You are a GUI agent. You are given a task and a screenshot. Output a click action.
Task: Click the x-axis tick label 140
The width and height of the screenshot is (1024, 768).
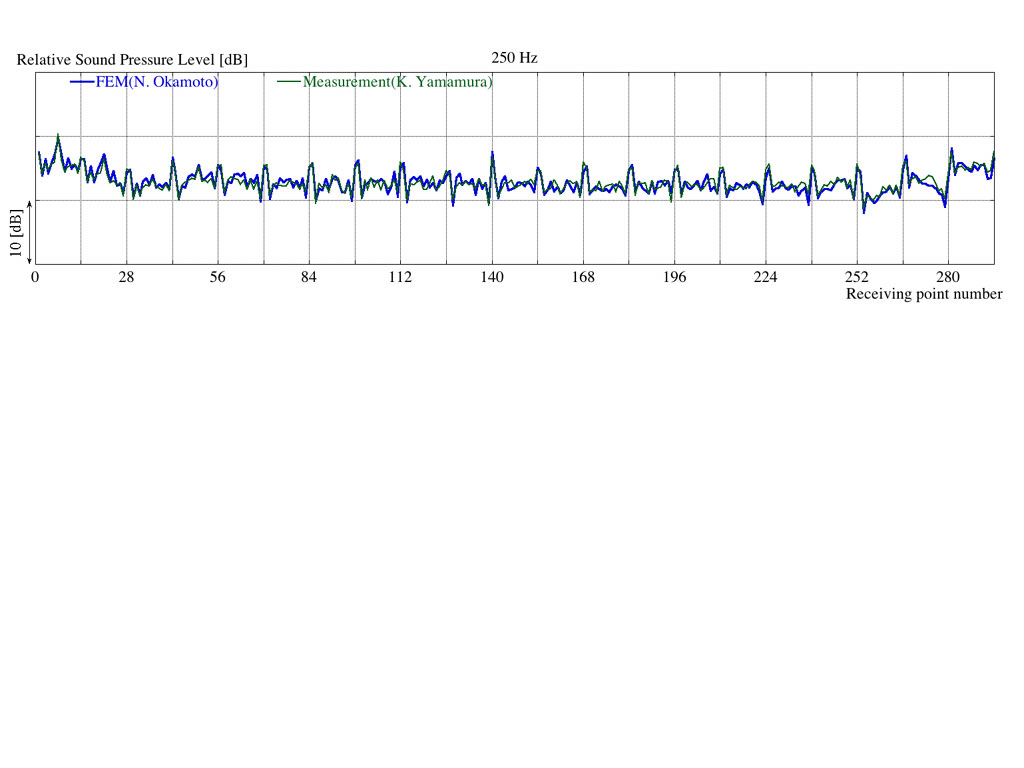coord(492,277)
